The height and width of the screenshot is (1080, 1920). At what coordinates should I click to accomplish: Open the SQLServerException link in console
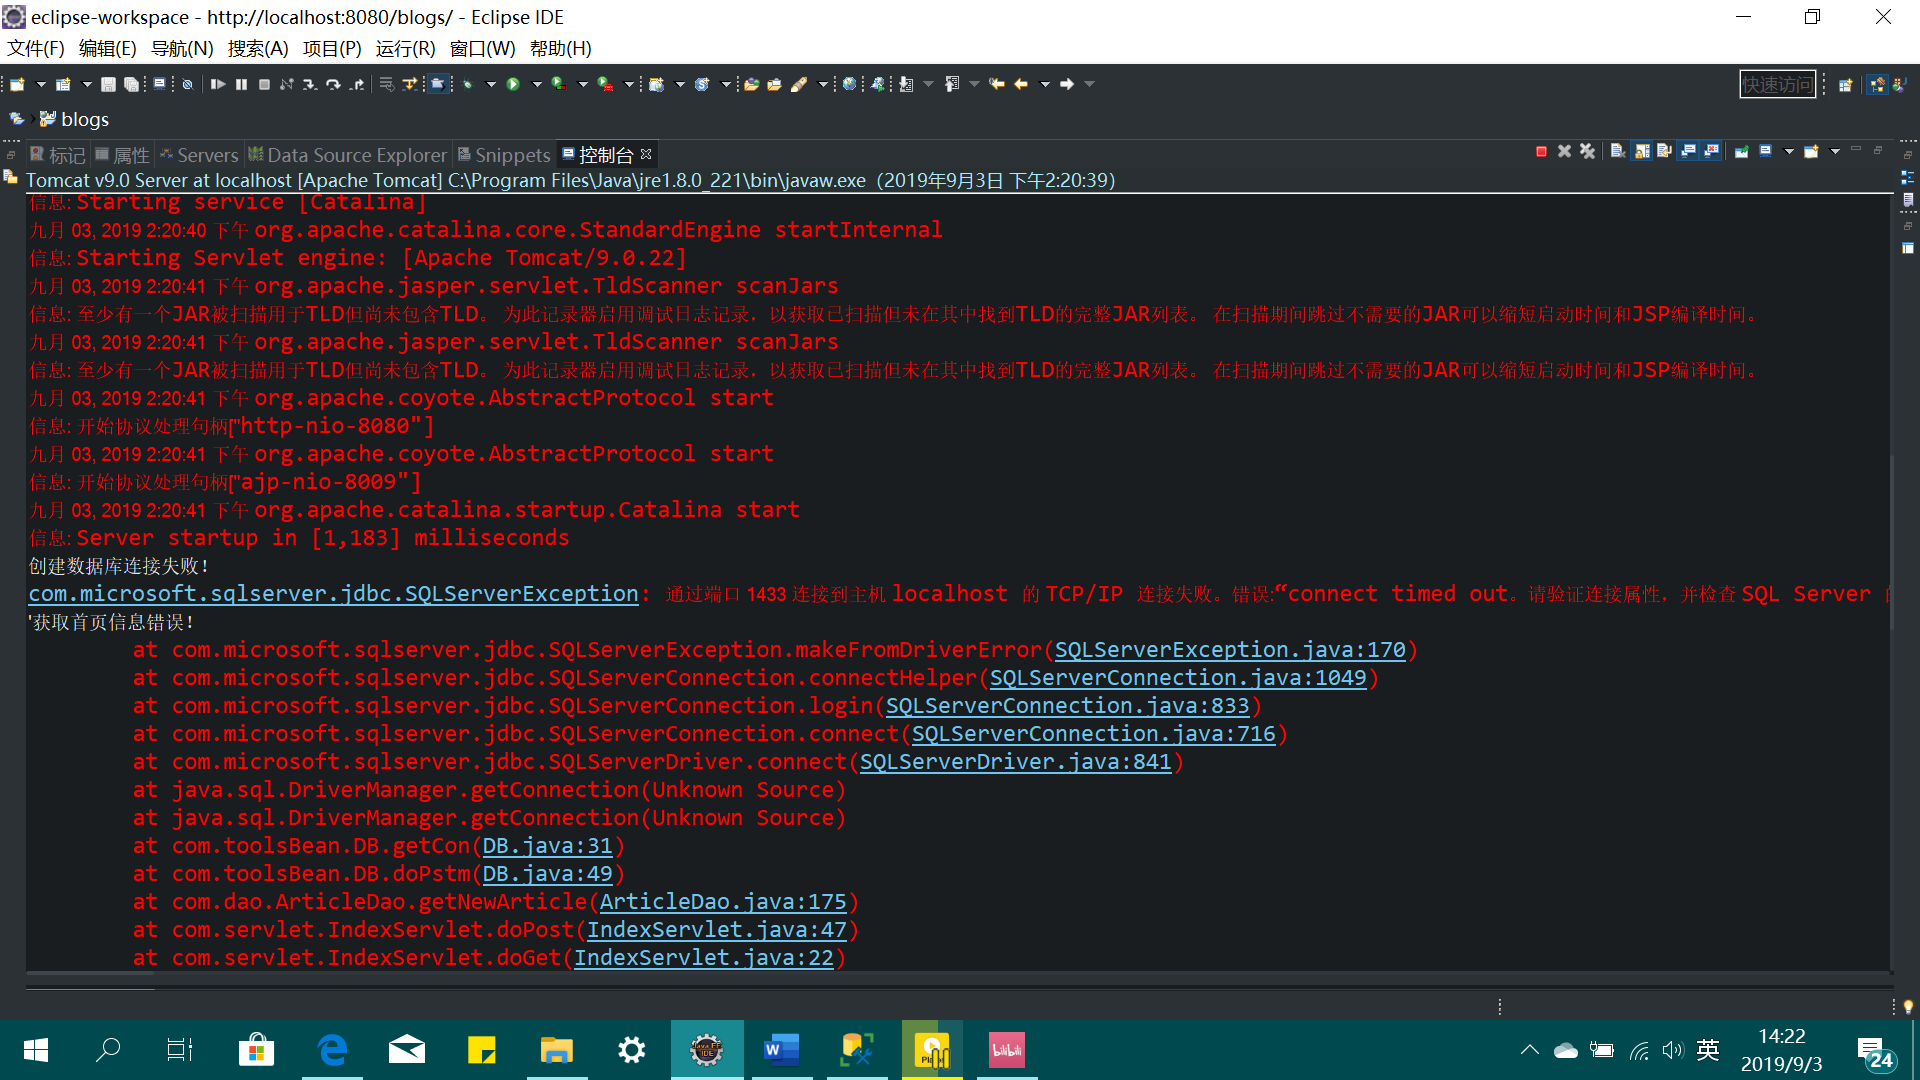[333, 594]
